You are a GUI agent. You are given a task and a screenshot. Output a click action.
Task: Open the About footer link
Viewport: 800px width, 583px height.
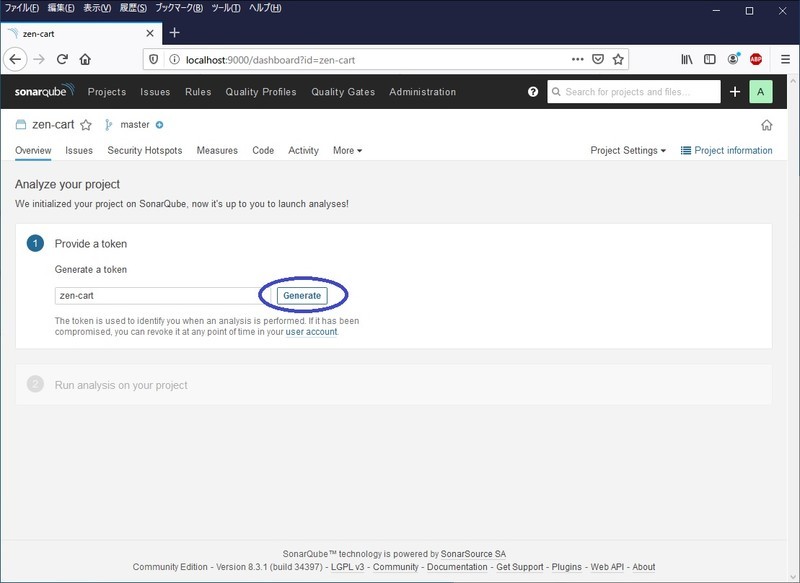pyautogui.click(x=644, y=567)
